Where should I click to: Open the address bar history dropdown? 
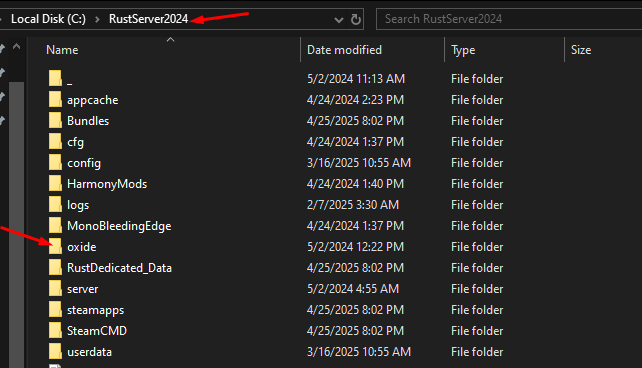[x=339, y=20]
